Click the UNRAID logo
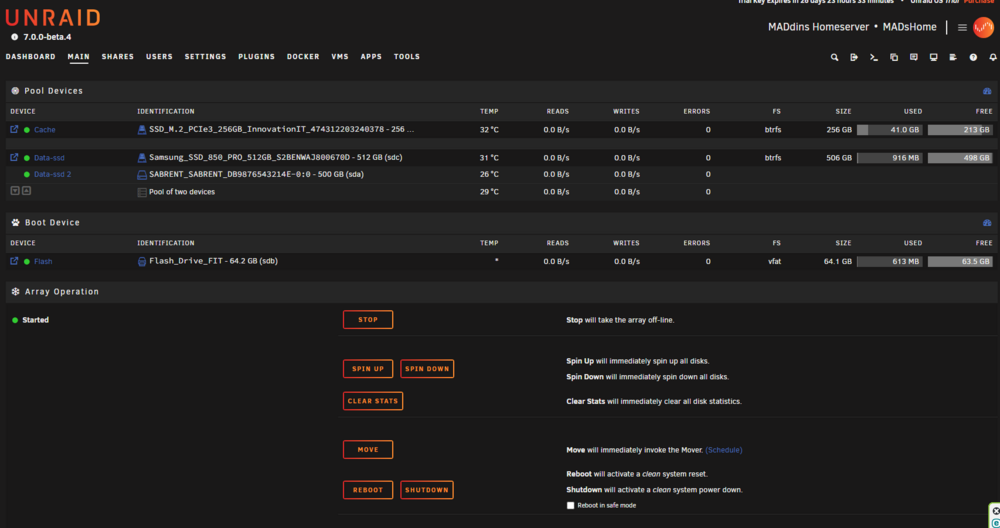The width and height of the screenshot is (1000, 528). point(53,17)
